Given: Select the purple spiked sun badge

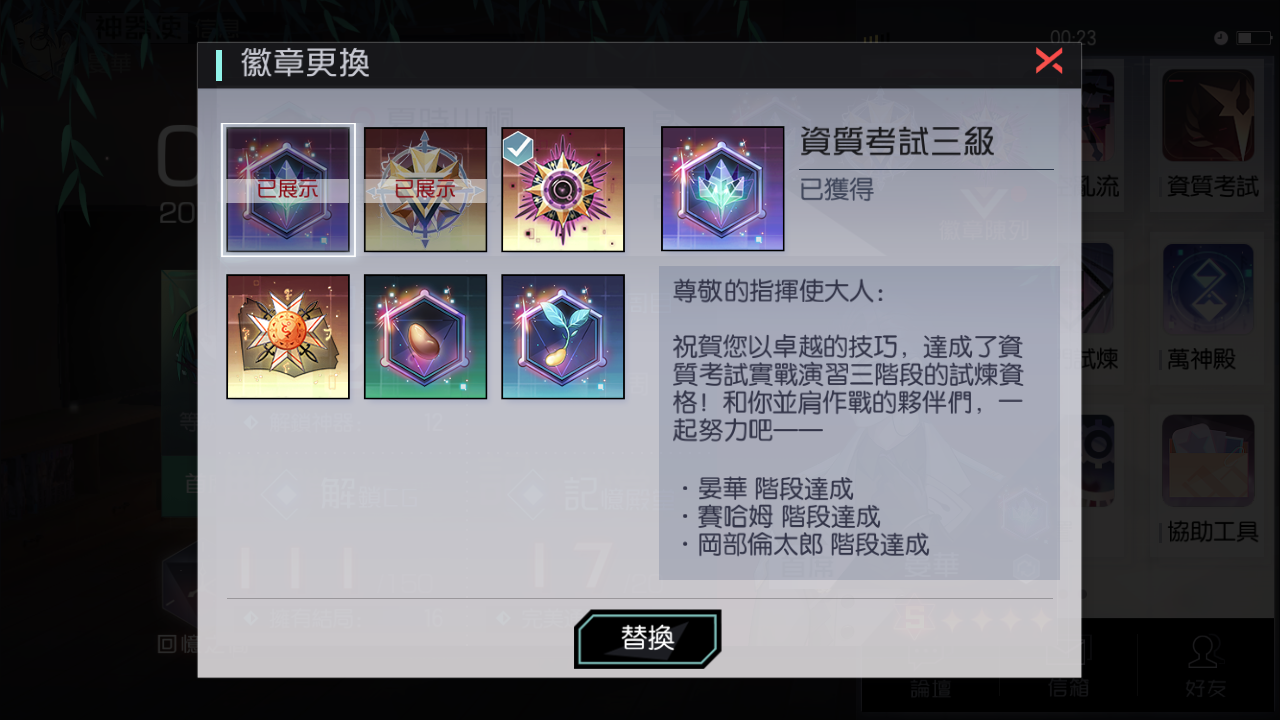Looking at the screenshot, I should pos(563,189).
